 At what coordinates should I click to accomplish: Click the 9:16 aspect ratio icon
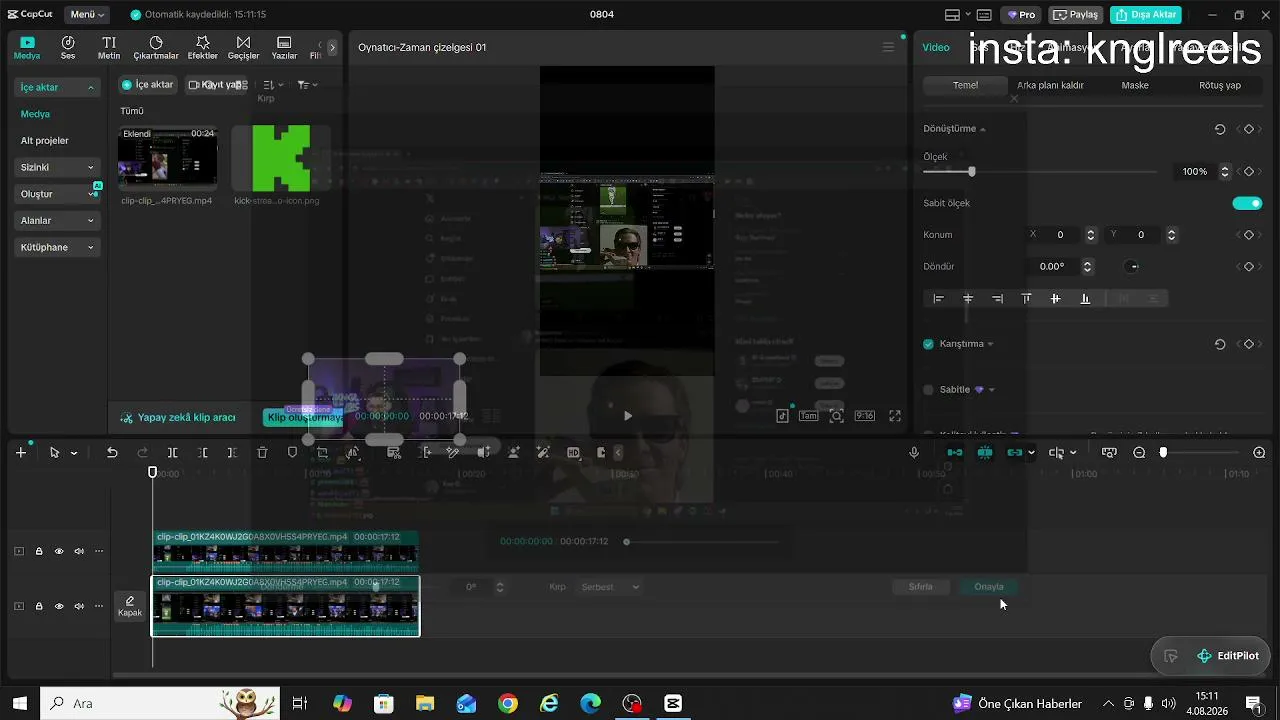865,416
